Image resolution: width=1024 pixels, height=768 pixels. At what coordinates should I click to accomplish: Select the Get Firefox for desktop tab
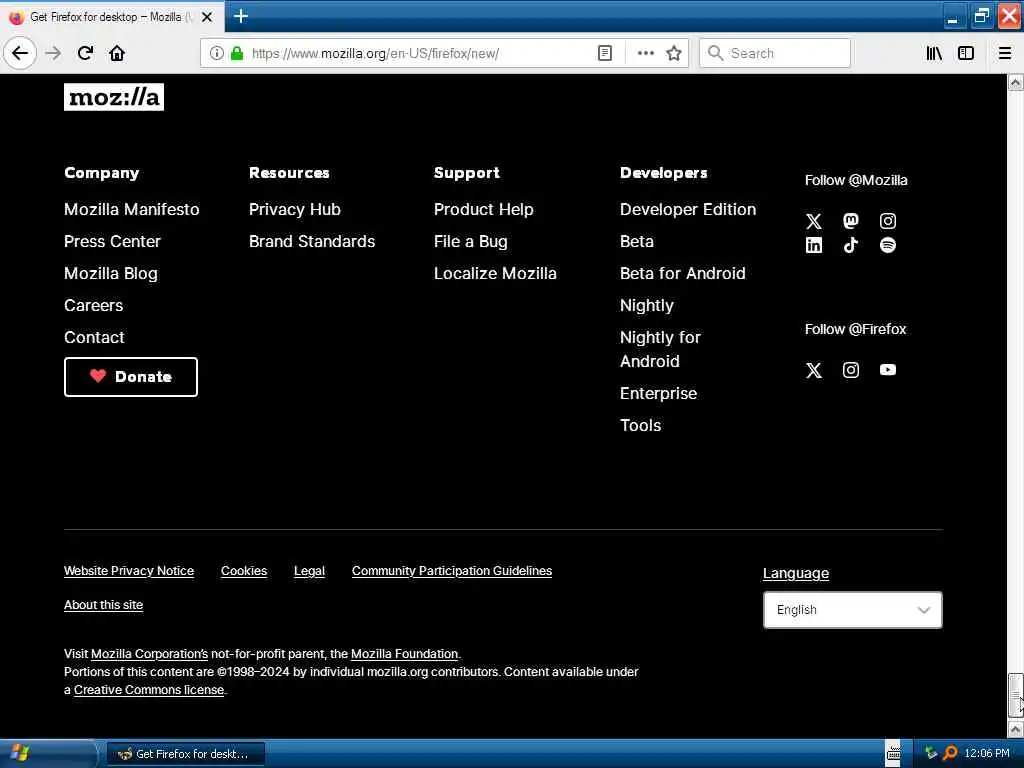point(111,17)
